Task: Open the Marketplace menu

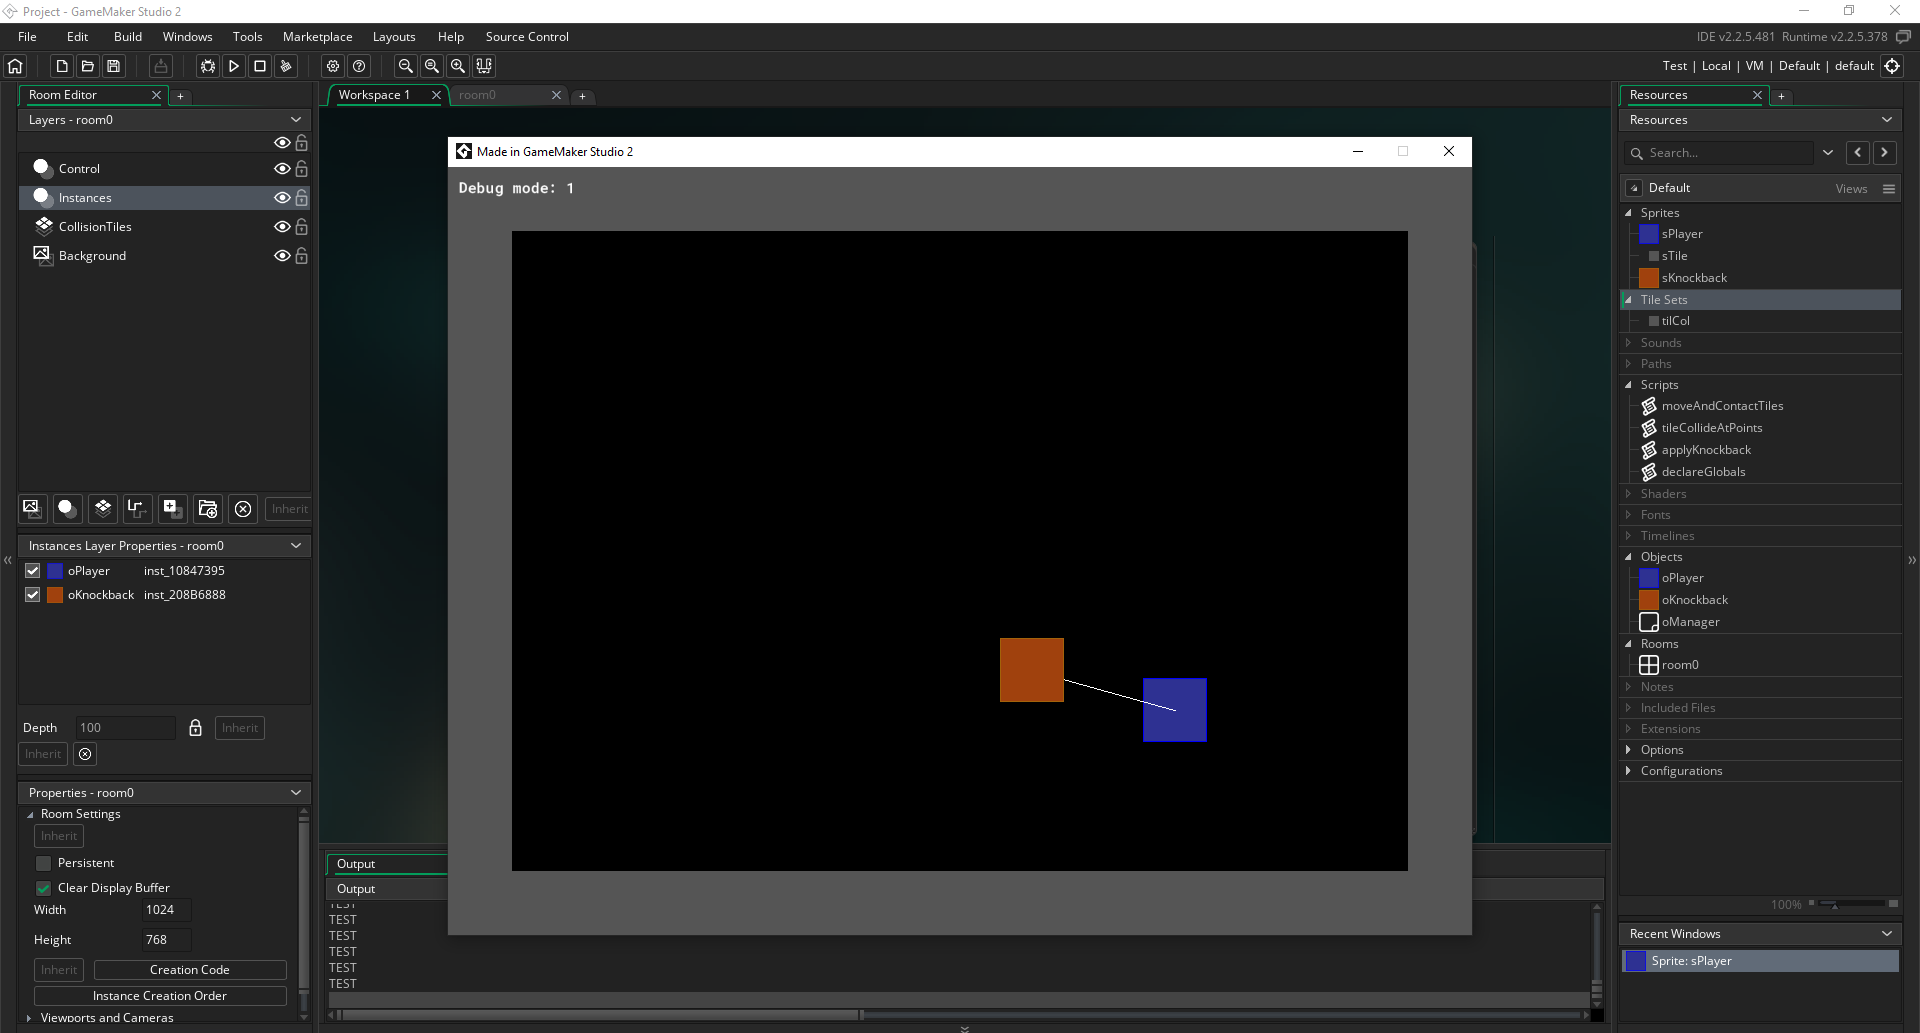Action: (x=317, y=36)
